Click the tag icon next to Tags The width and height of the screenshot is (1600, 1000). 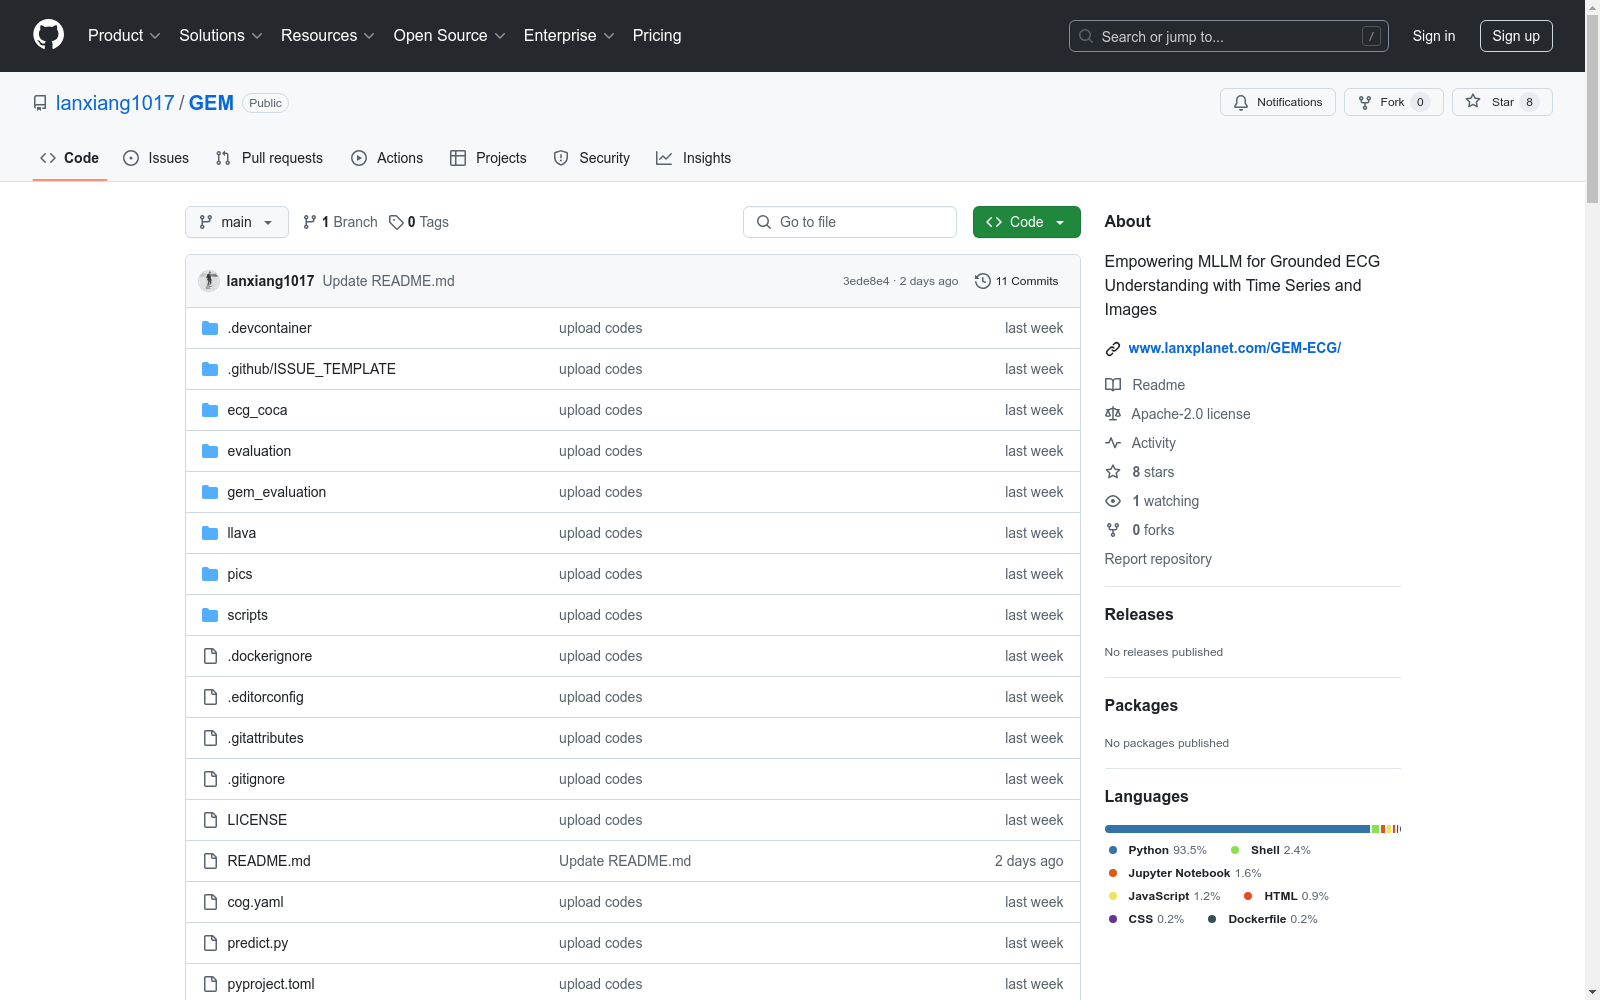[x=396, y=222]
